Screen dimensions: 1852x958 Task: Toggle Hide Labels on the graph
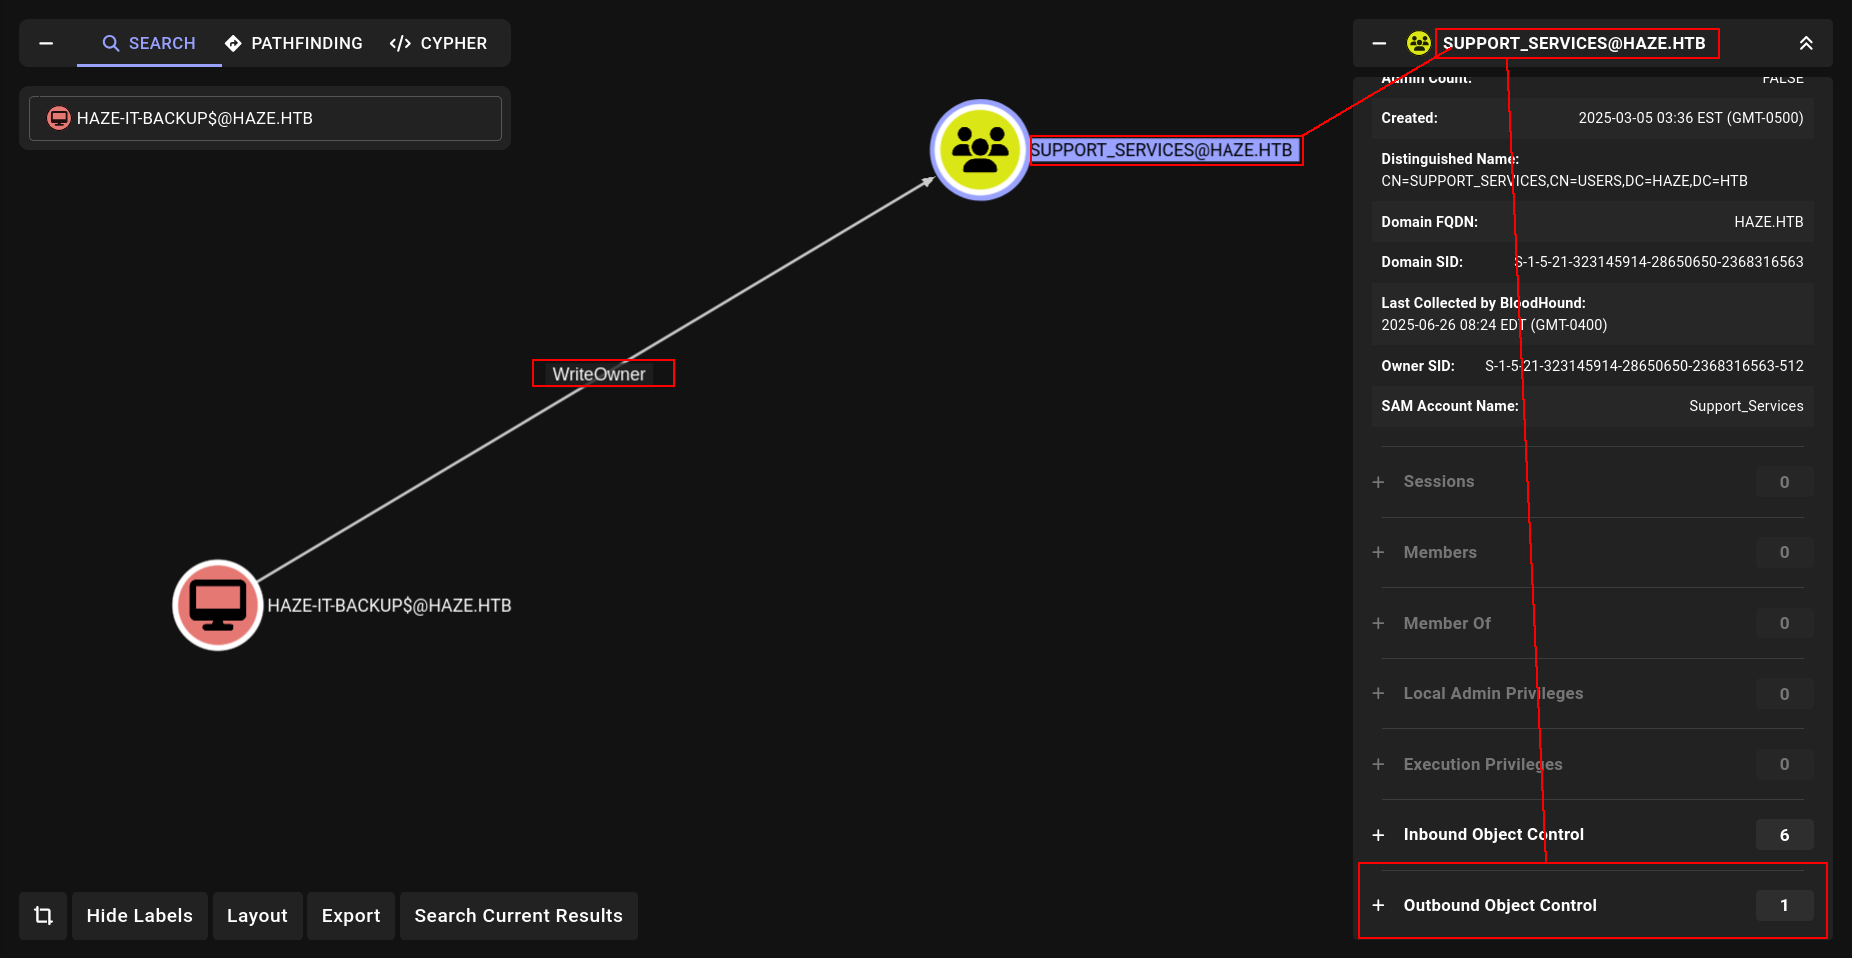coord(140,916)
